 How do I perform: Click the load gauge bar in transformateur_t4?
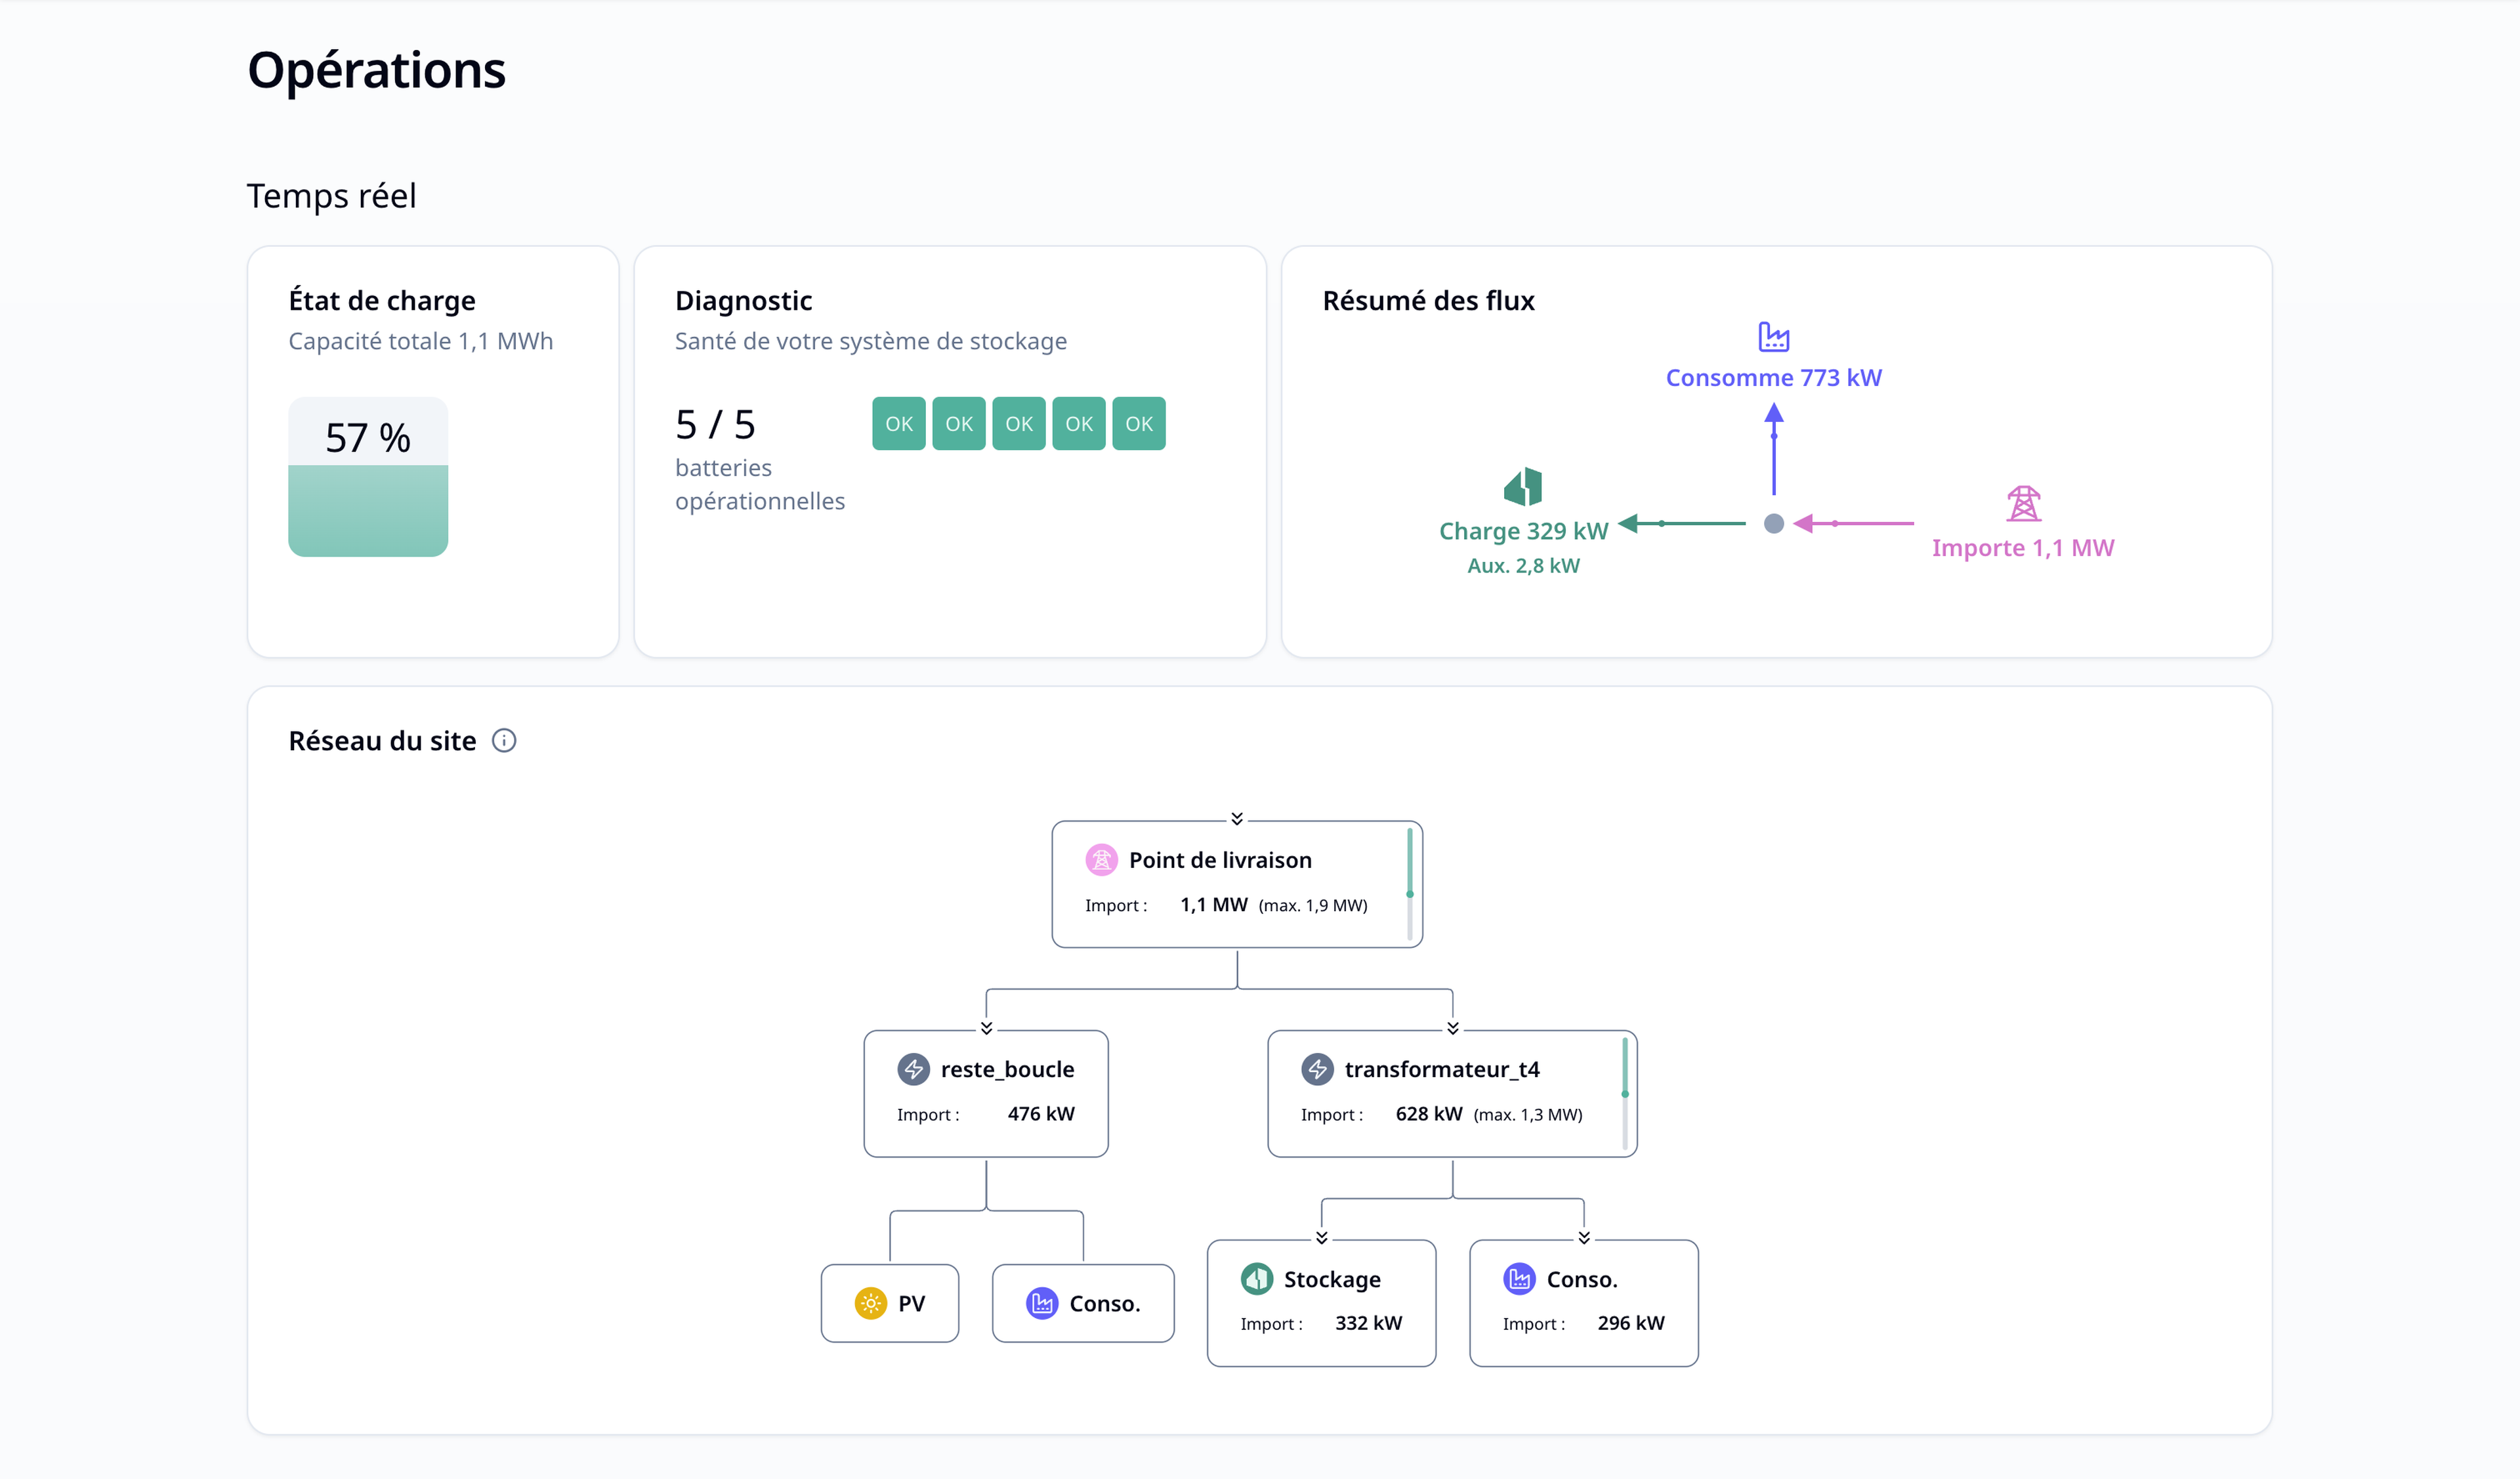coord(1625,1093)
